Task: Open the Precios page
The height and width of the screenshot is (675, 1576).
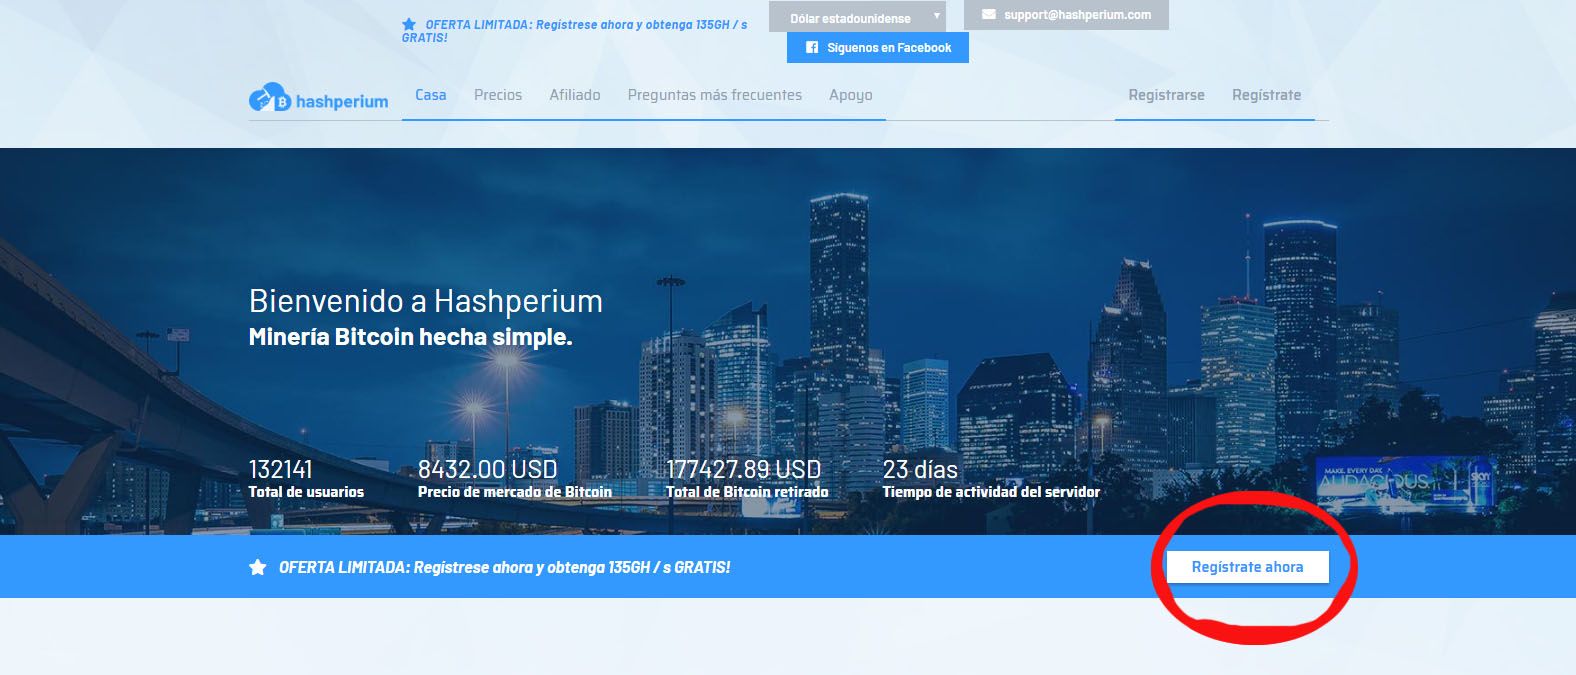Action: [498, 95]
